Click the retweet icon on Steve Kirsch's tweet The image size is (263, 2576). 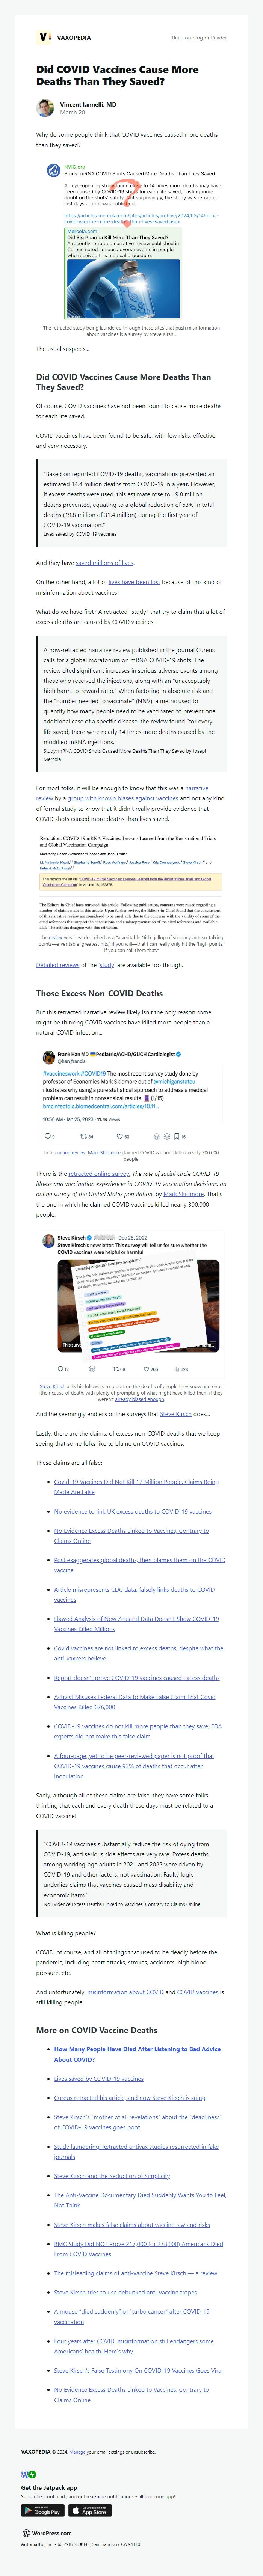tap(116, 1367)
